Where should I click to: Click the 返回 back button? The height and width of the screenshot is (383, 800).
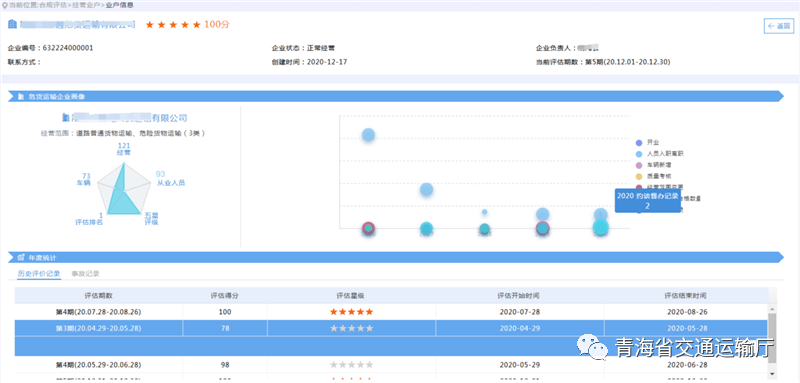779,26
